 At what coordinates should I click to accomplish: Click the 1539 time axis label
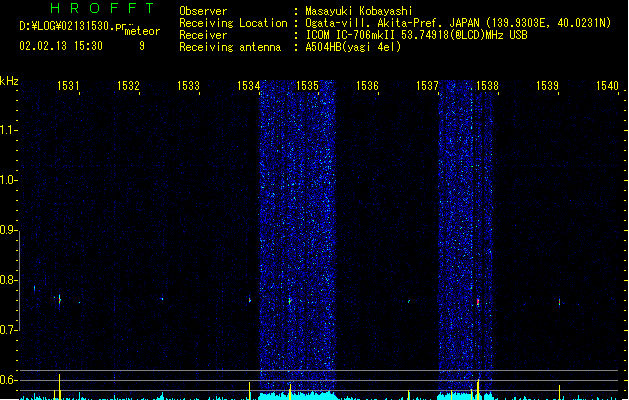click(x=548, y=86)
